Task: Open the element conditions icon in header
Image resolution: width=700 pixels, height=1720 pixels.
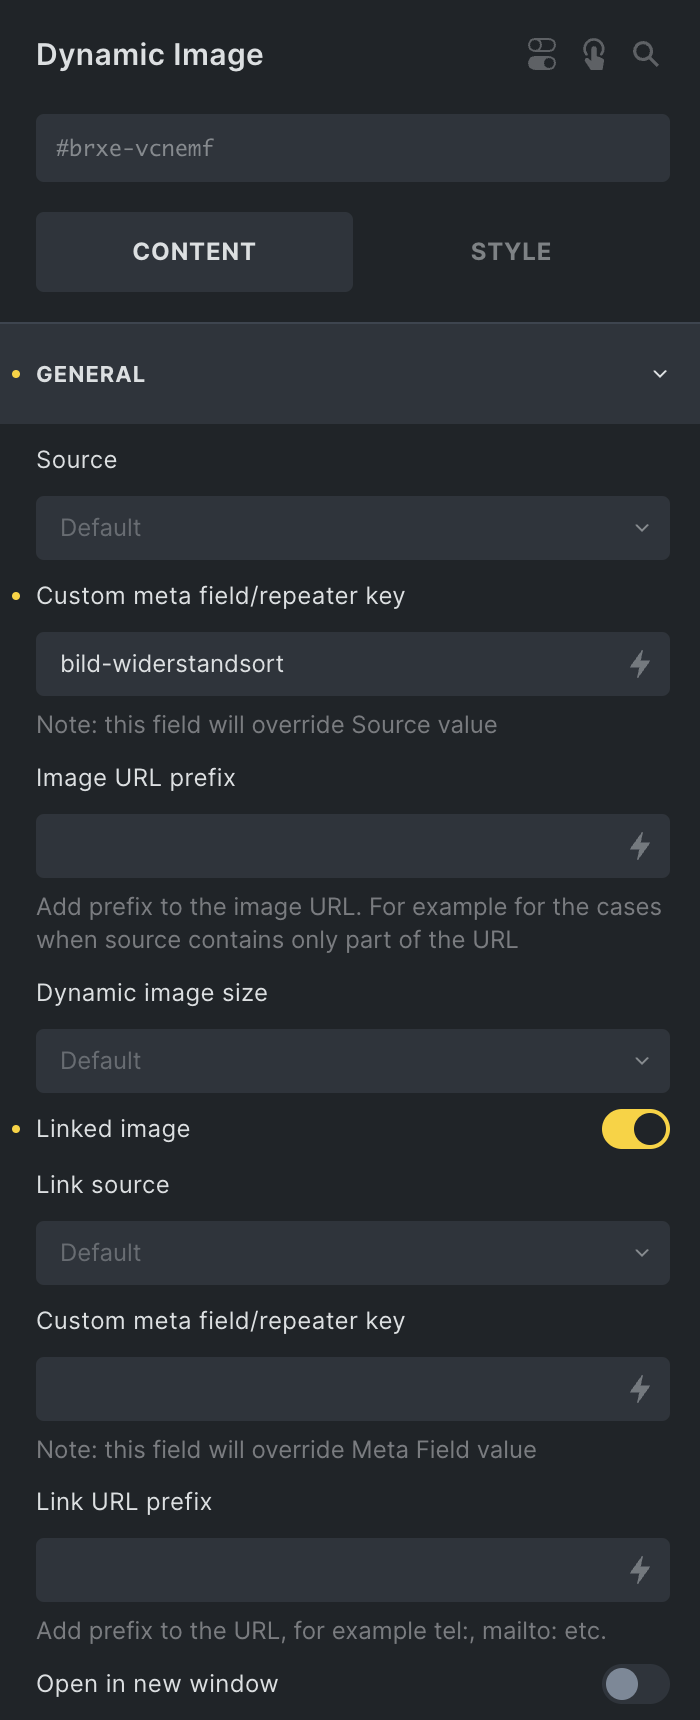Action: tap(542, 54)
